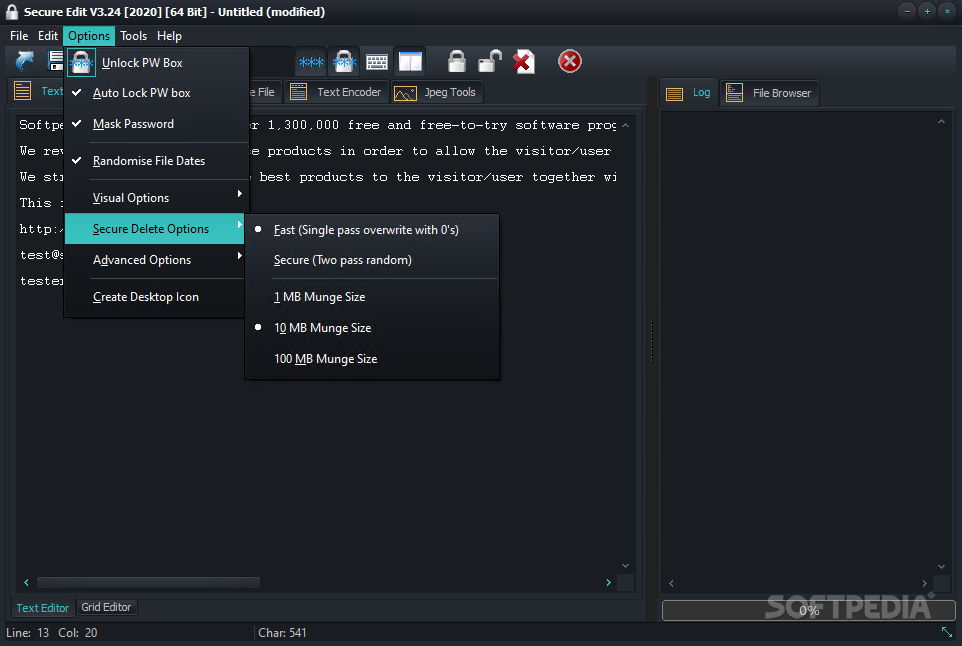Switch to the Log tab
Screen dimensions: 962x646
pos(690,93)
